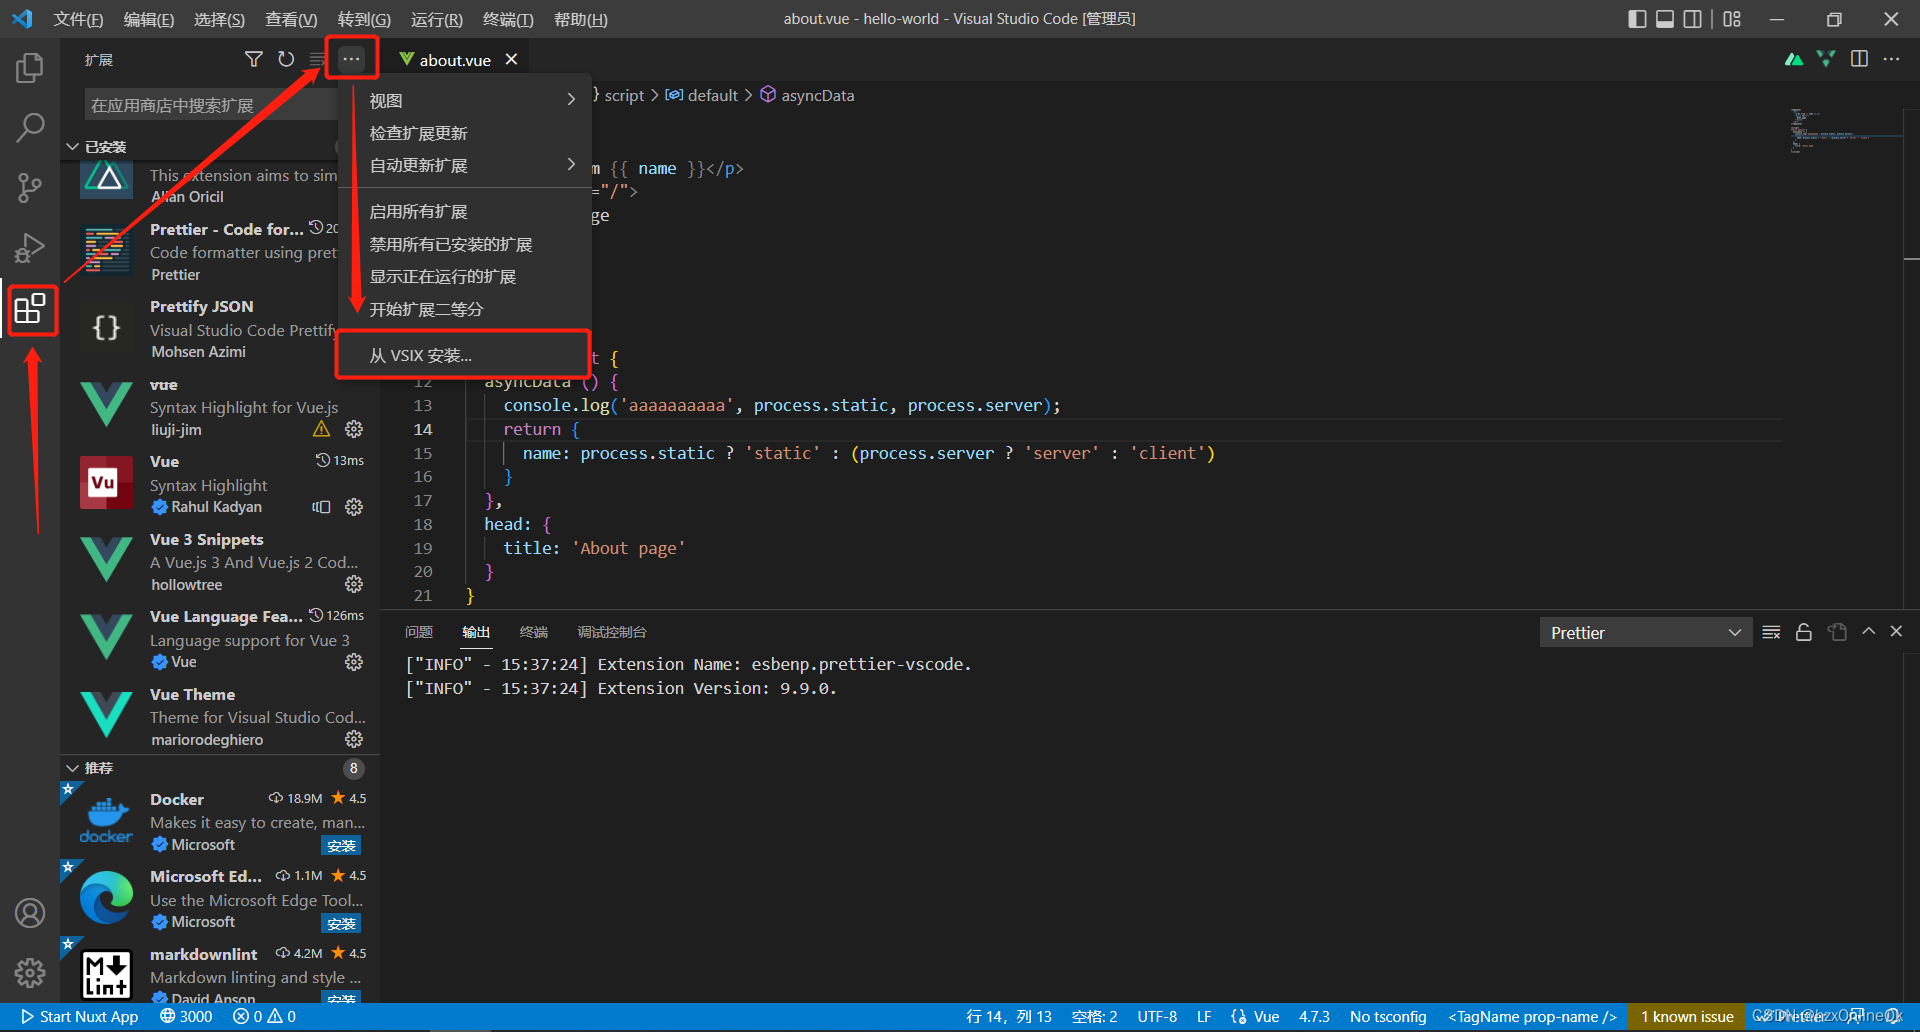The image size is (1920, 1032).
Task: Expand the 自动更新扩展 submenu arrow
Action: [570, 165]
